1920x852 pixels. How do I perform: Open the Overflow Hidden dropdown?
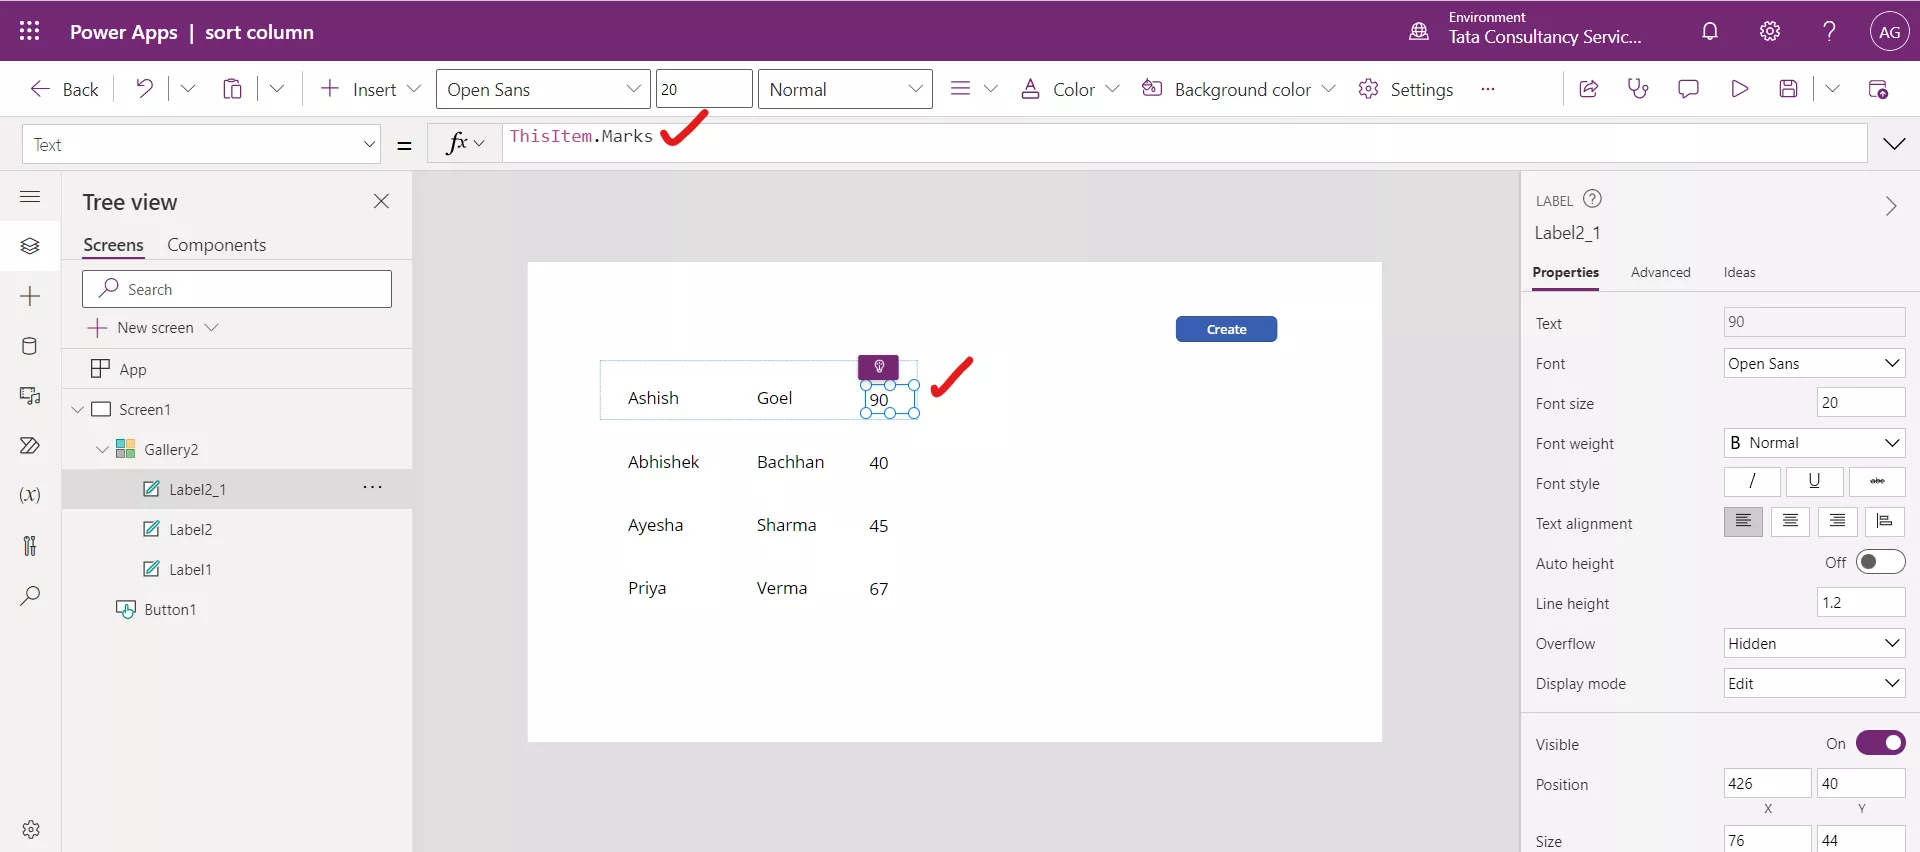click(1814, 643)
